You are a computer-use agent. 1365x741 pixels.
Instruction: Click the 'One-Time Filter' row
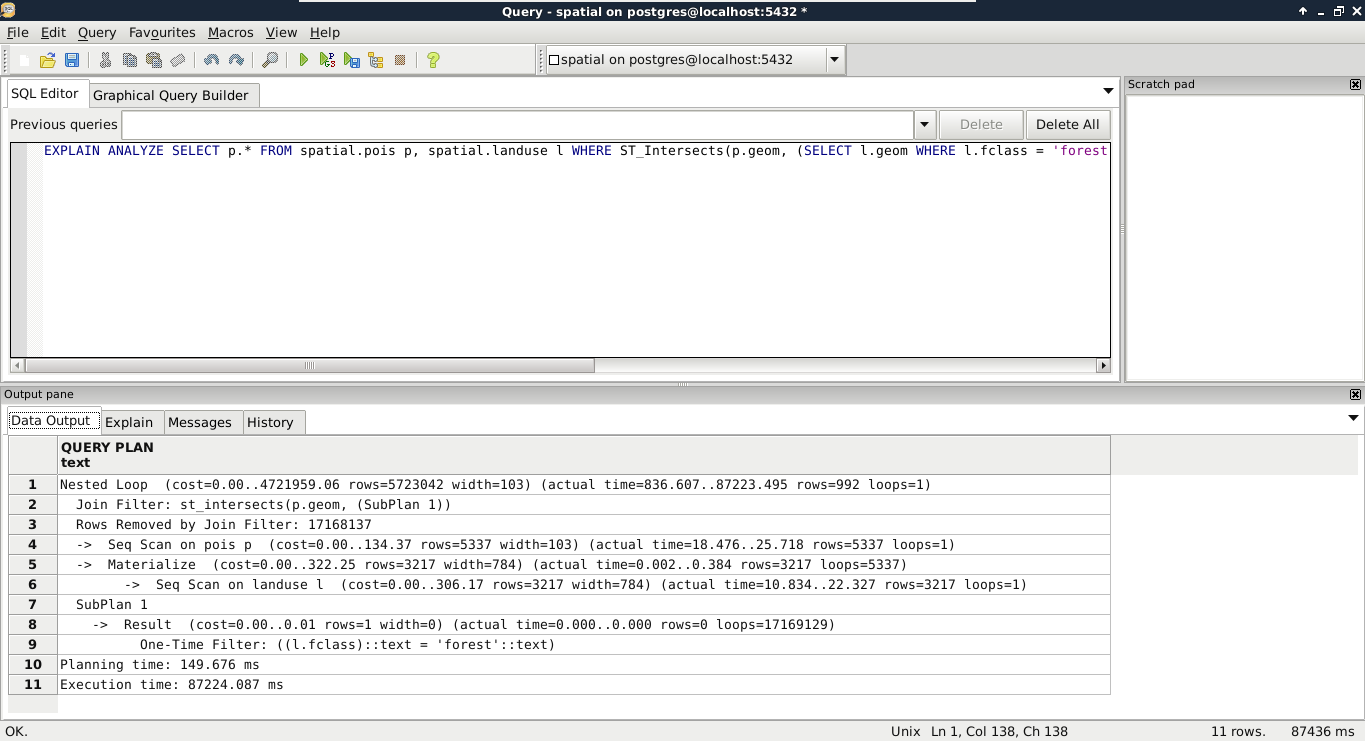(584, 645)
